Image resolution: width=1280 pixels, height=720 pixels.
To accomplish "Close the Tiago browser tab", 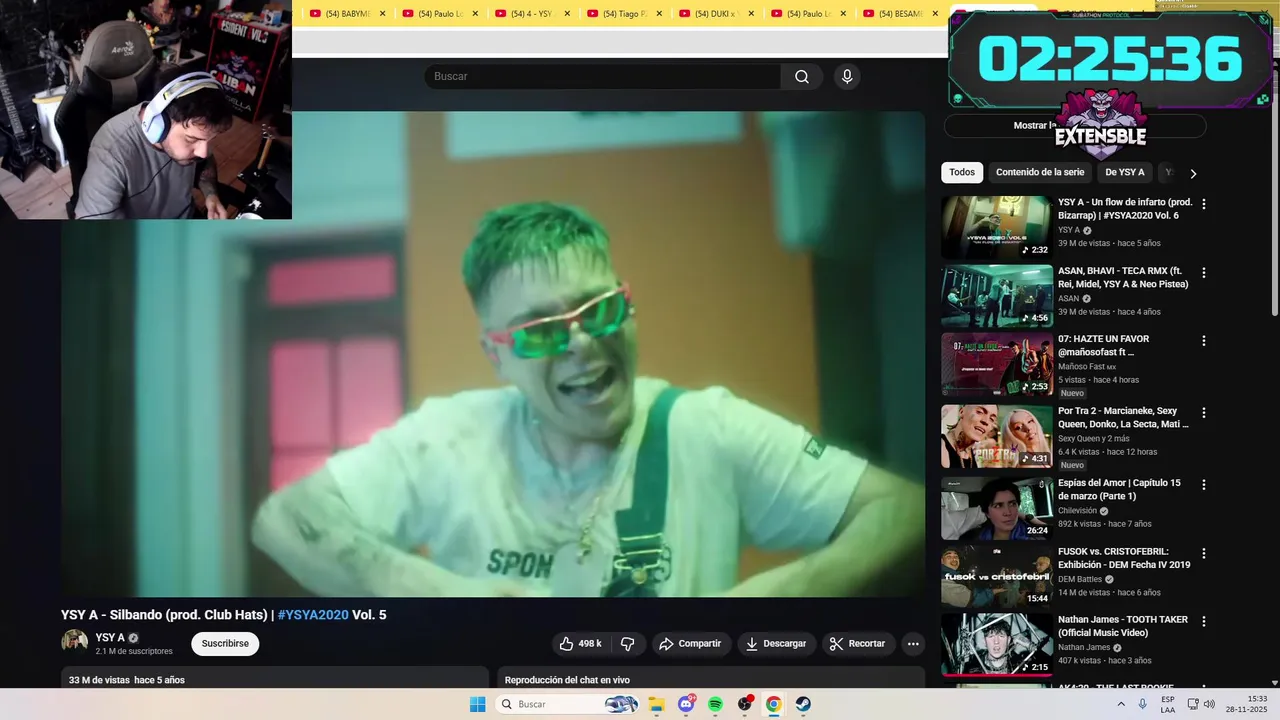I will [659, 14].
